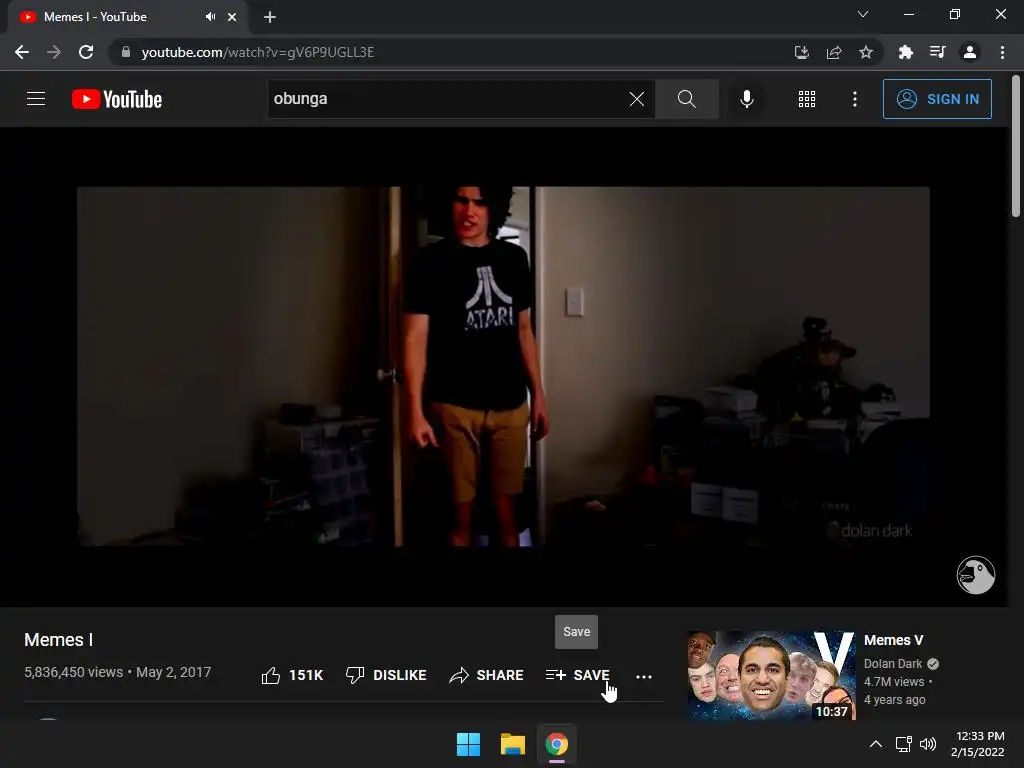
Task: Open volume control in tray
Action: coord(928,744)
